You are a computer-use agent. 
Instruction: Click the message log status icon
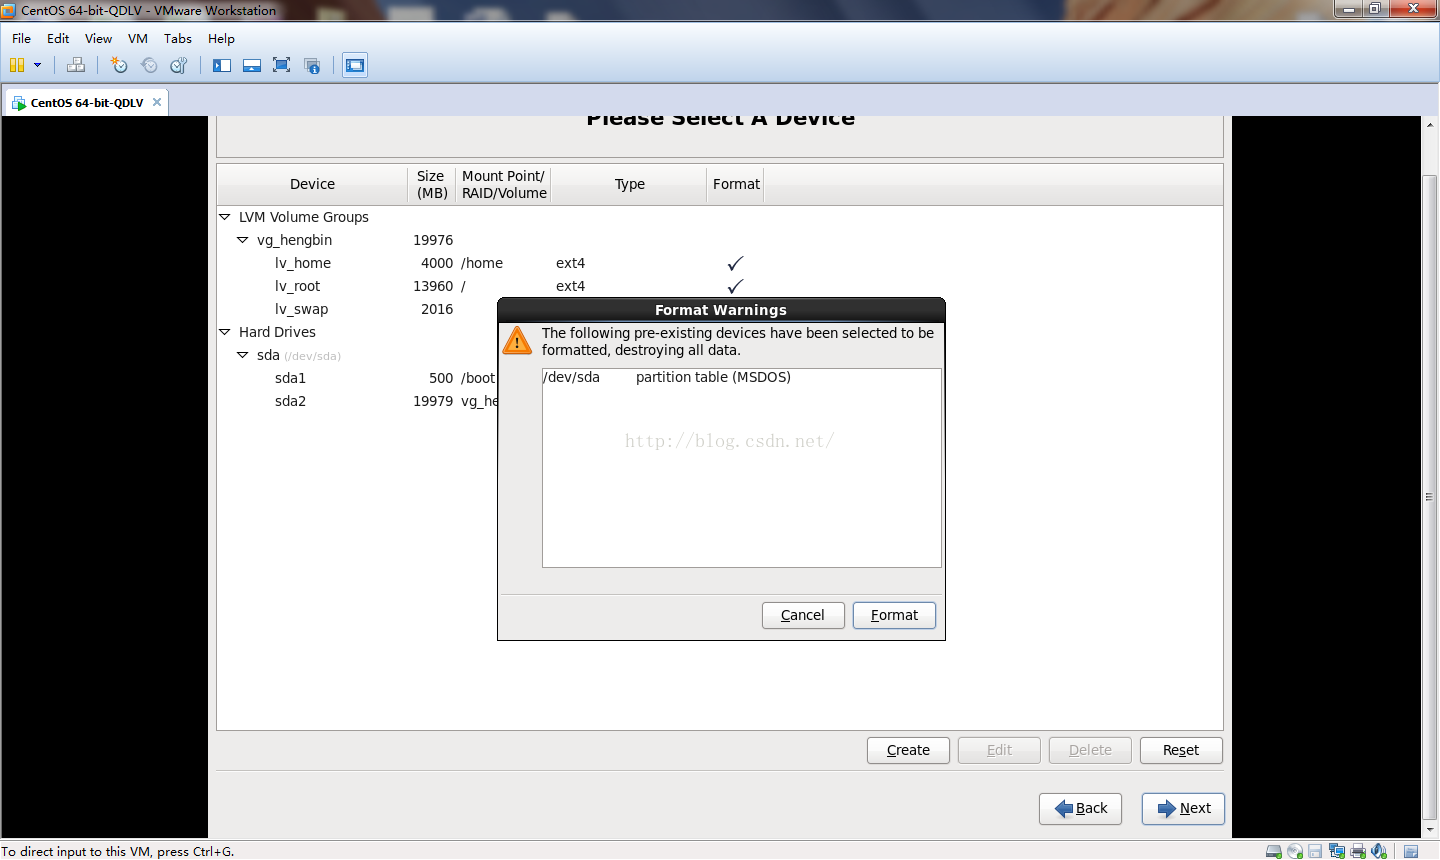[1411, 851]
